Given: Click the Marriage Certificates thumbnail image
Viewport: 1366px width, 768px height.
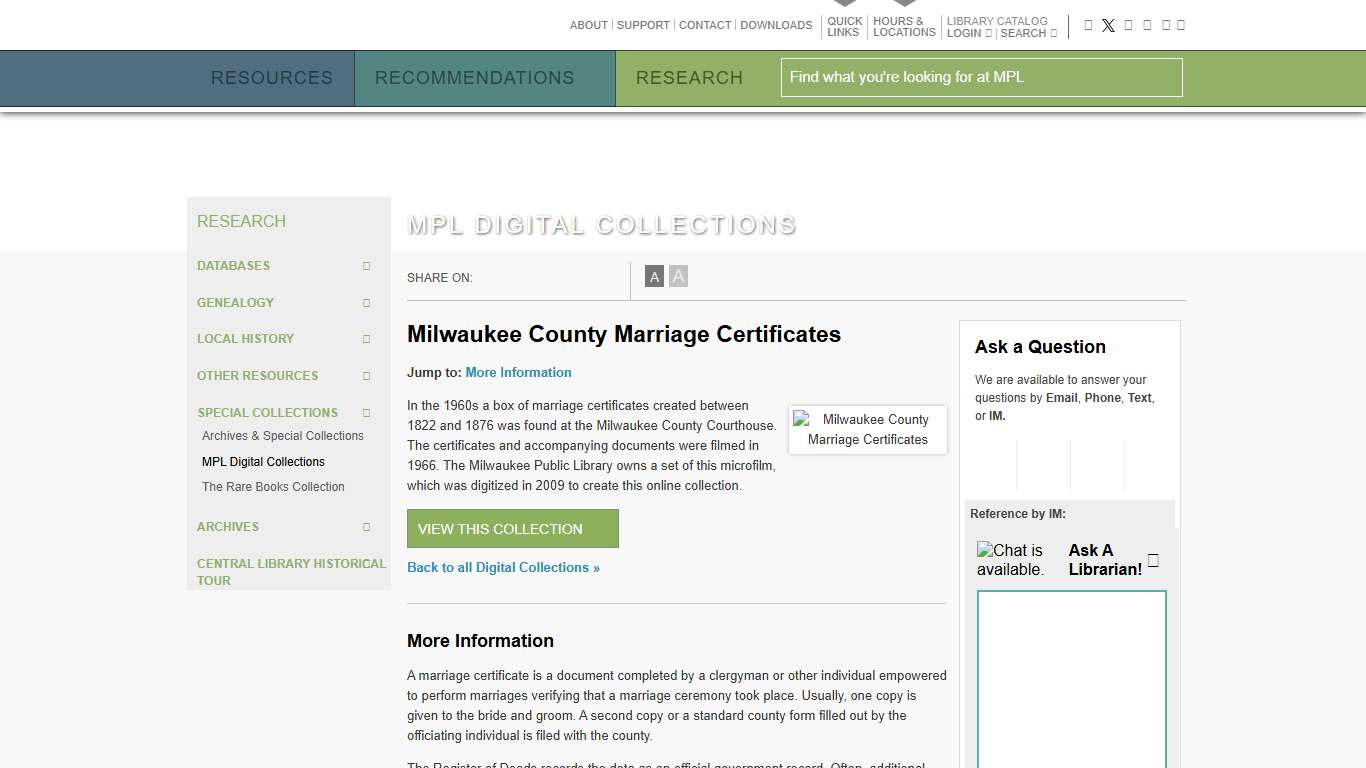Looking at the screenshot, I should 867,429.
